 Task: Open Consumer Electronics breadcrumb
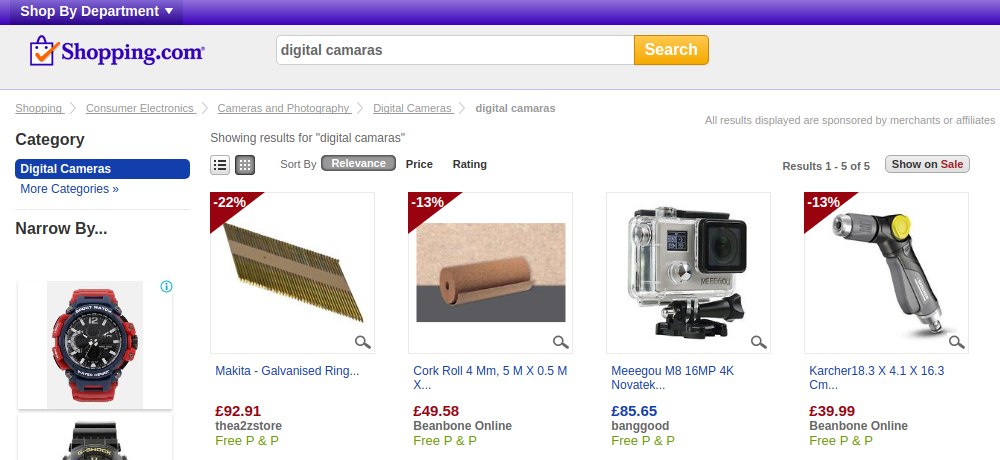click(x=140, y=108)
